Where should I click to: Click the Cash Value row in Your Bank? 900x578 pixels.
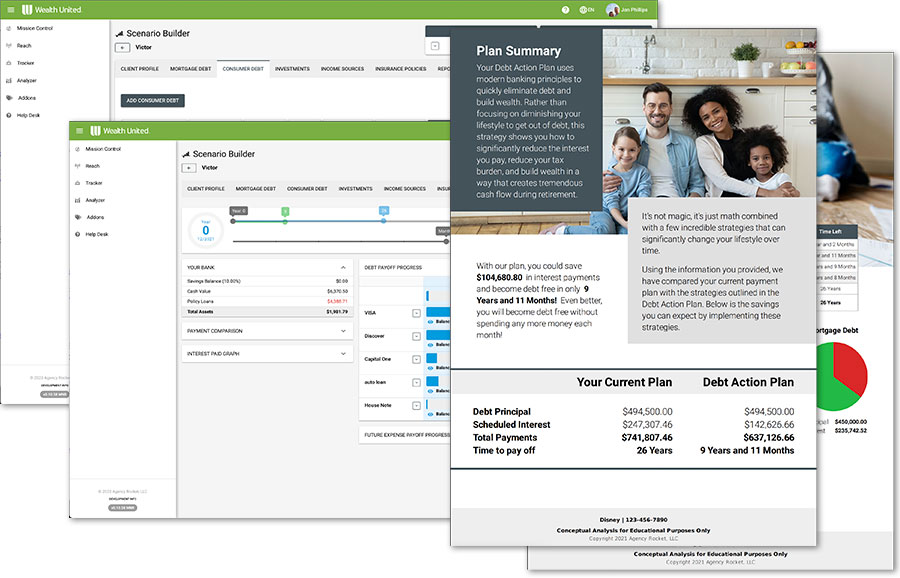(x=267, y=292)
